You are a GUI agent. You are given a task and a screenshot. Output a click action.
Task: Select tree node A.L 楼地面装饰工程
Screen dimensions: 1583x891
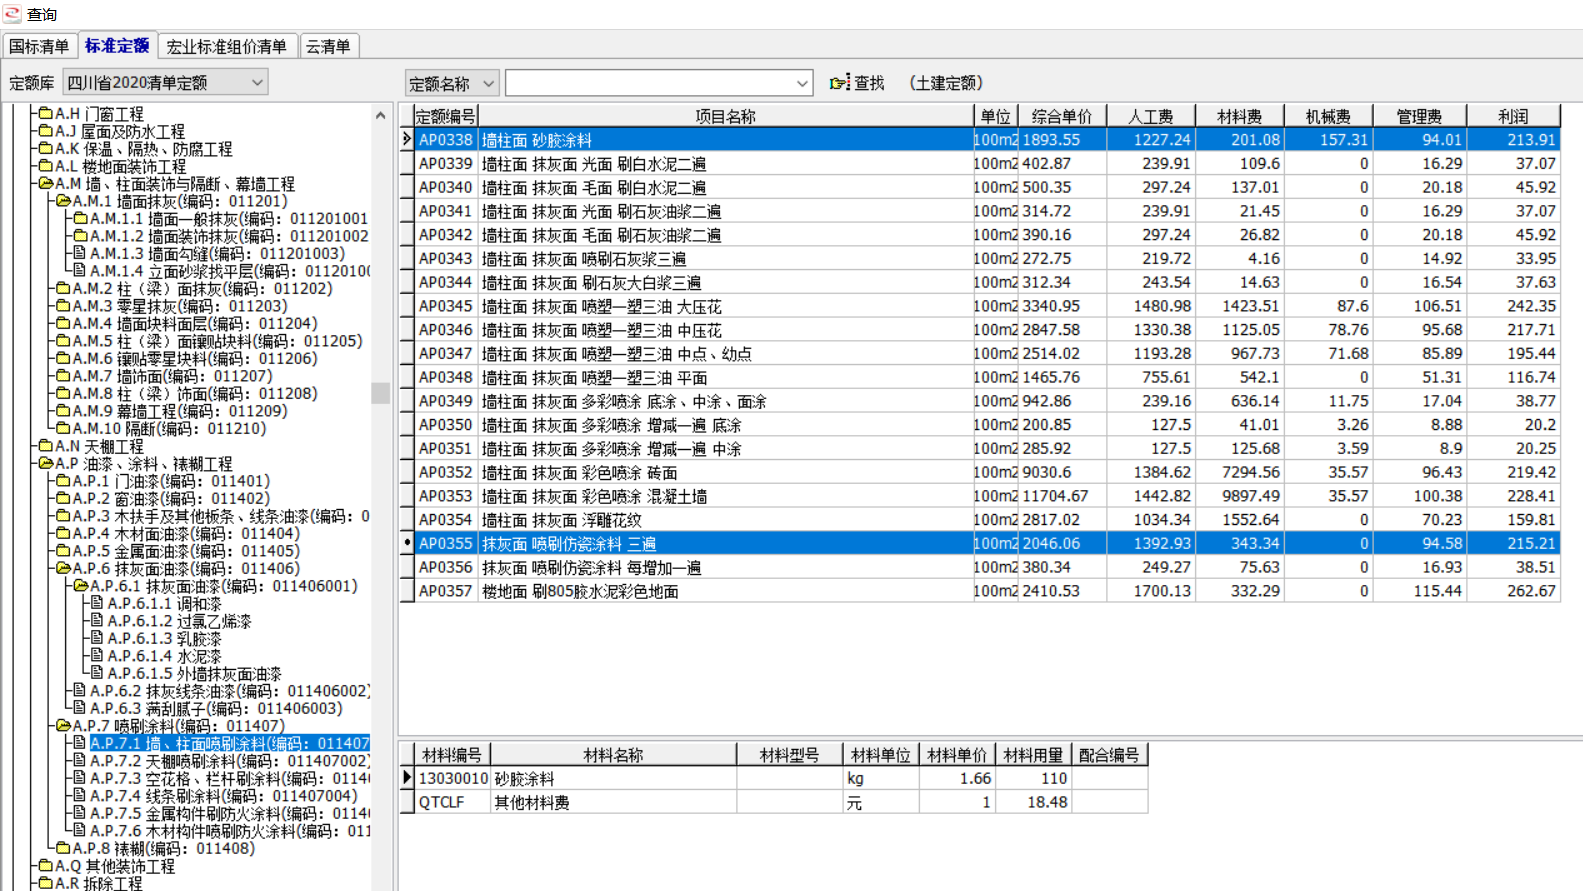[x=120, y=166]
